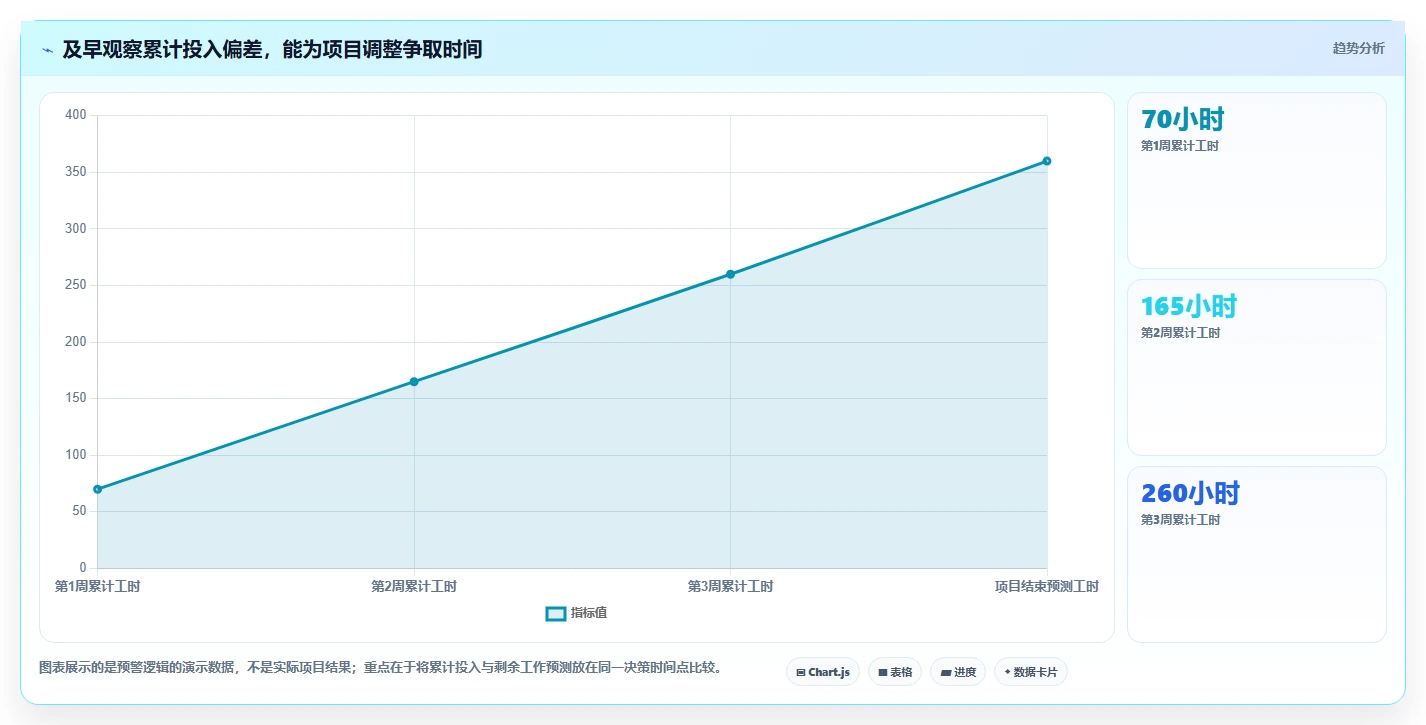Image resolution: width=1426 pixels, height=725 pixels.
Task: Select the 数据卡片 tag
Action: click(1030, 672)
